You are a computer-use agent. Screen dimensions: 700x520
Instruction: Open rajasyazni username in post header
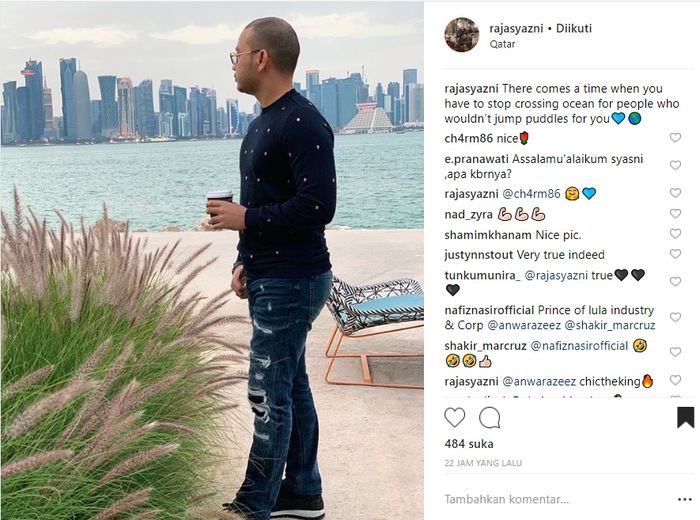coord(516,29)
